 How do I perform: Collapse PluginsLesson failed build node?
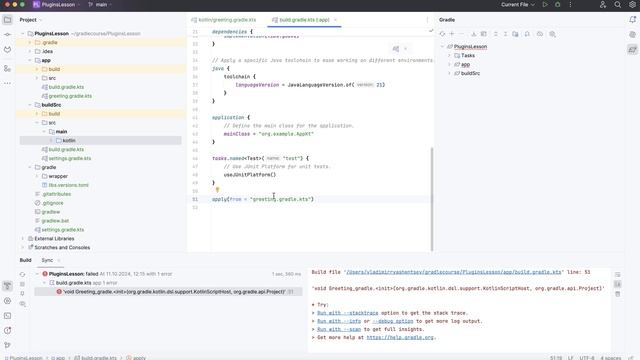37,274
